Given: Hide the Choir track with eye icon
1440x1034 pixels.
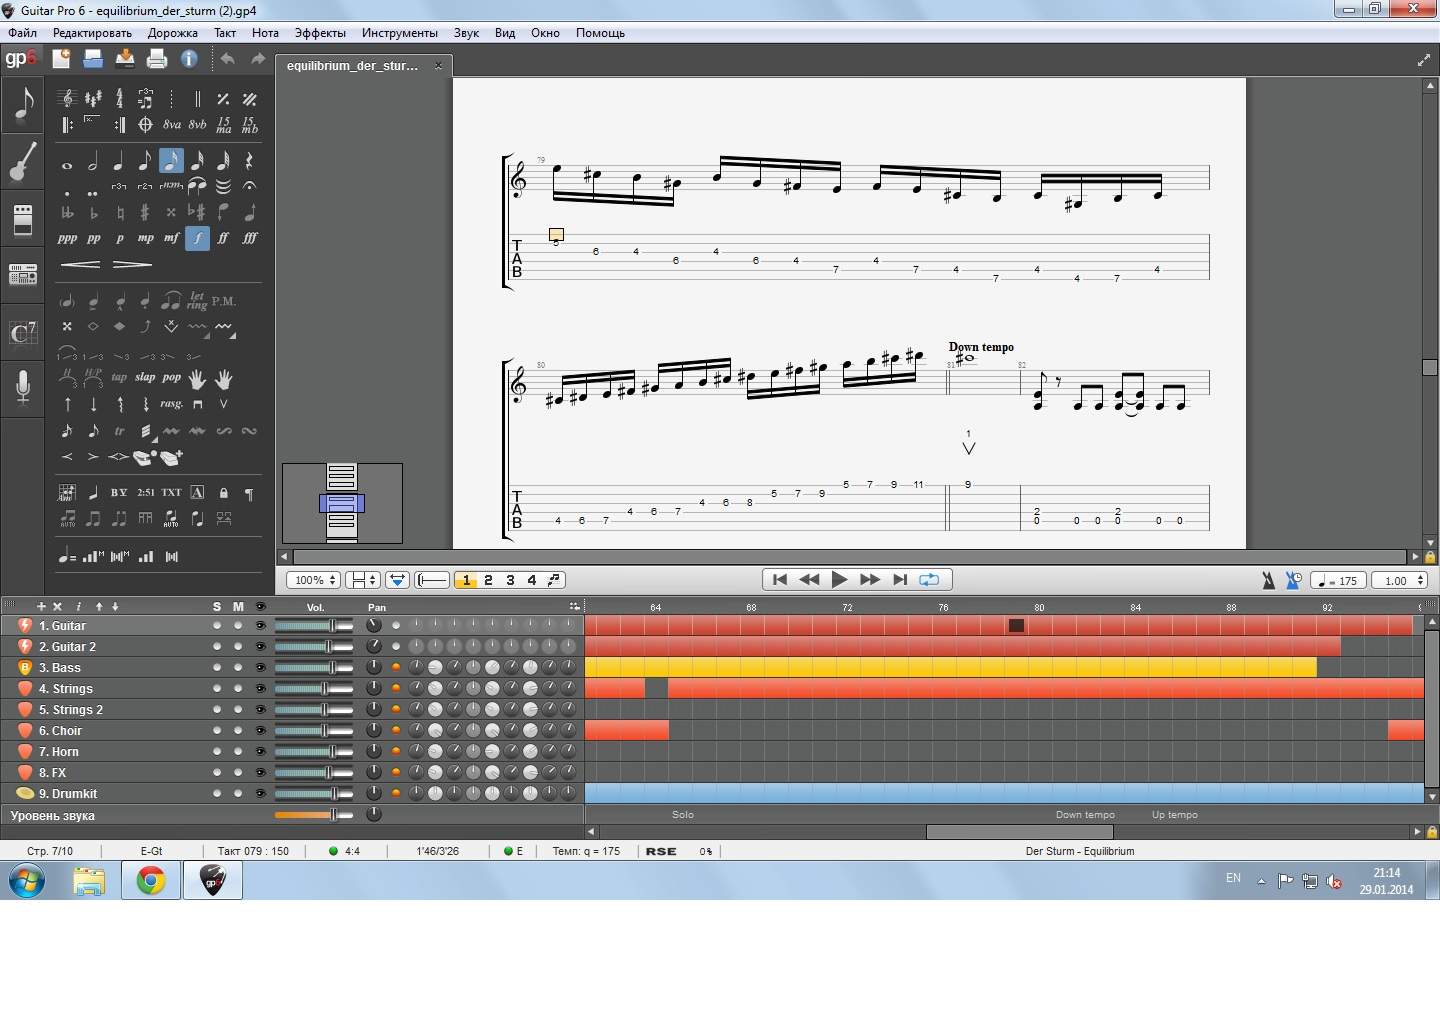Looking at the screenshot, I should [x=261, y=731].
